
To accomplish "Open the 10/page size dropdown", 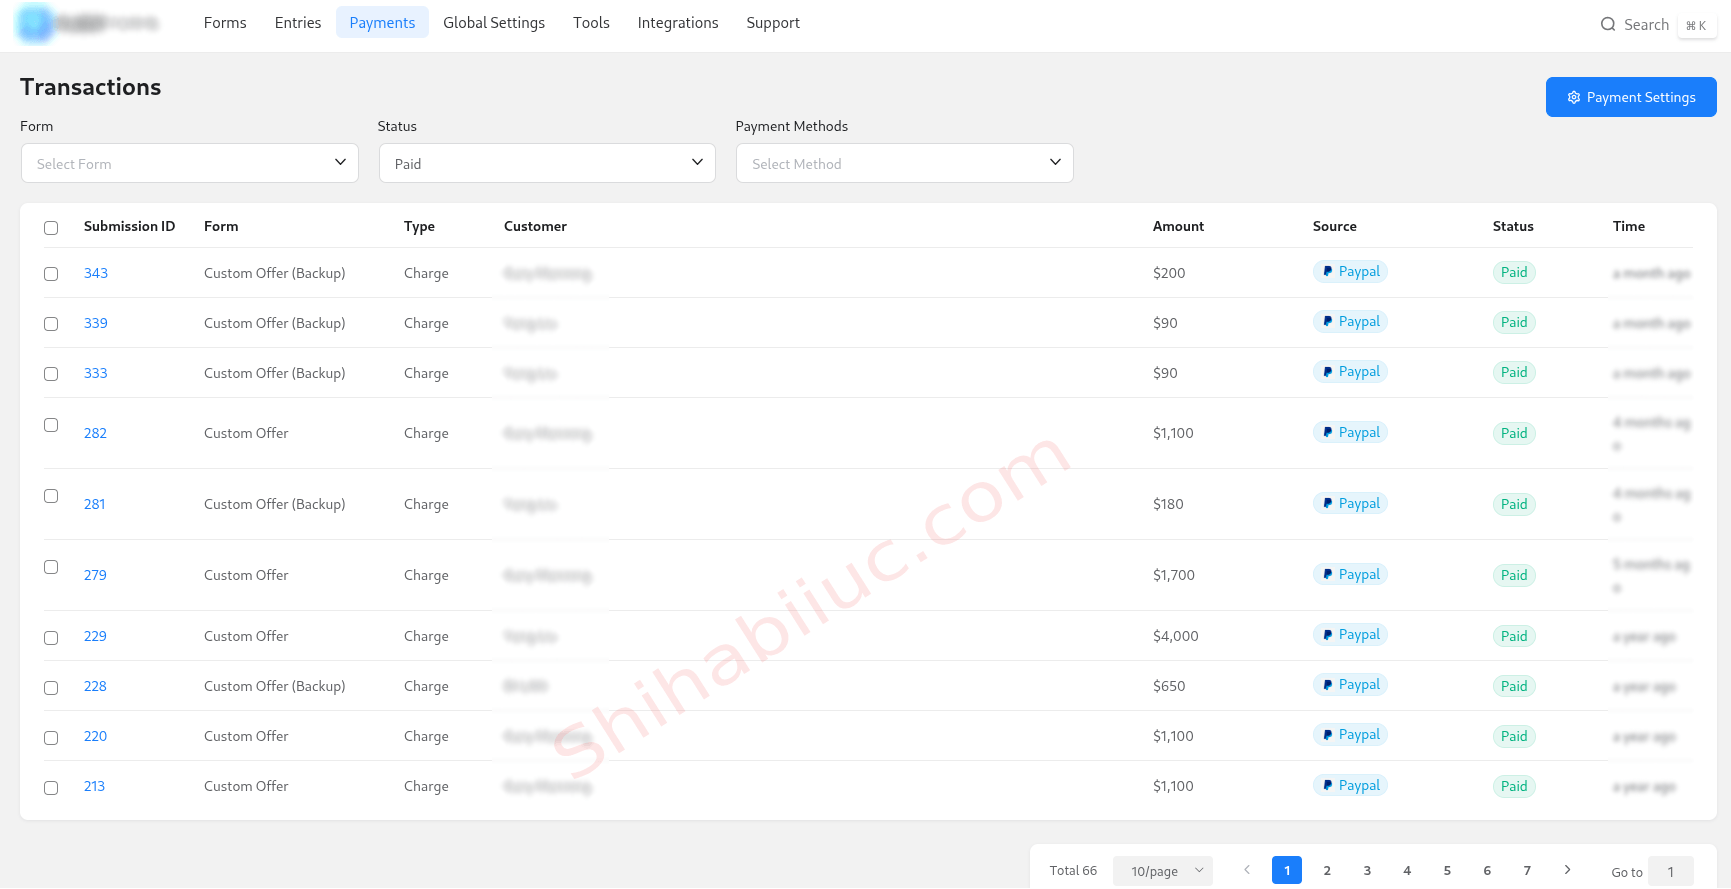I will [1163, 871].
